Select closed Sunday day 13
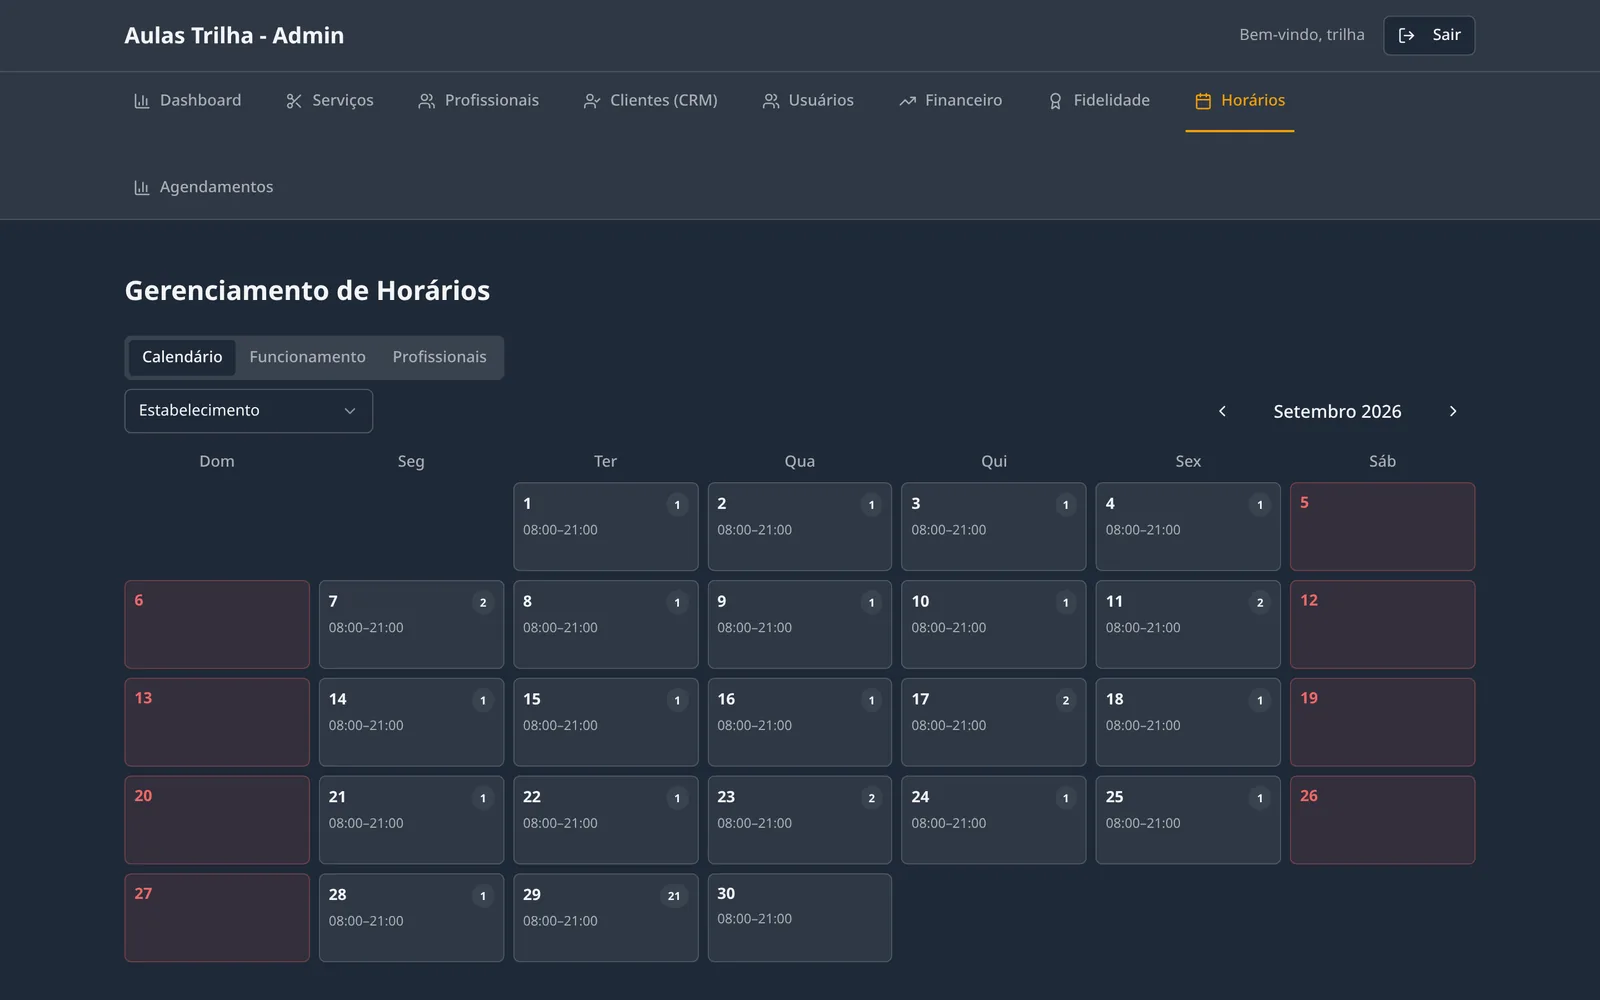The height and width of the screenshot is (1000, 1600). [x=217, y=722]
